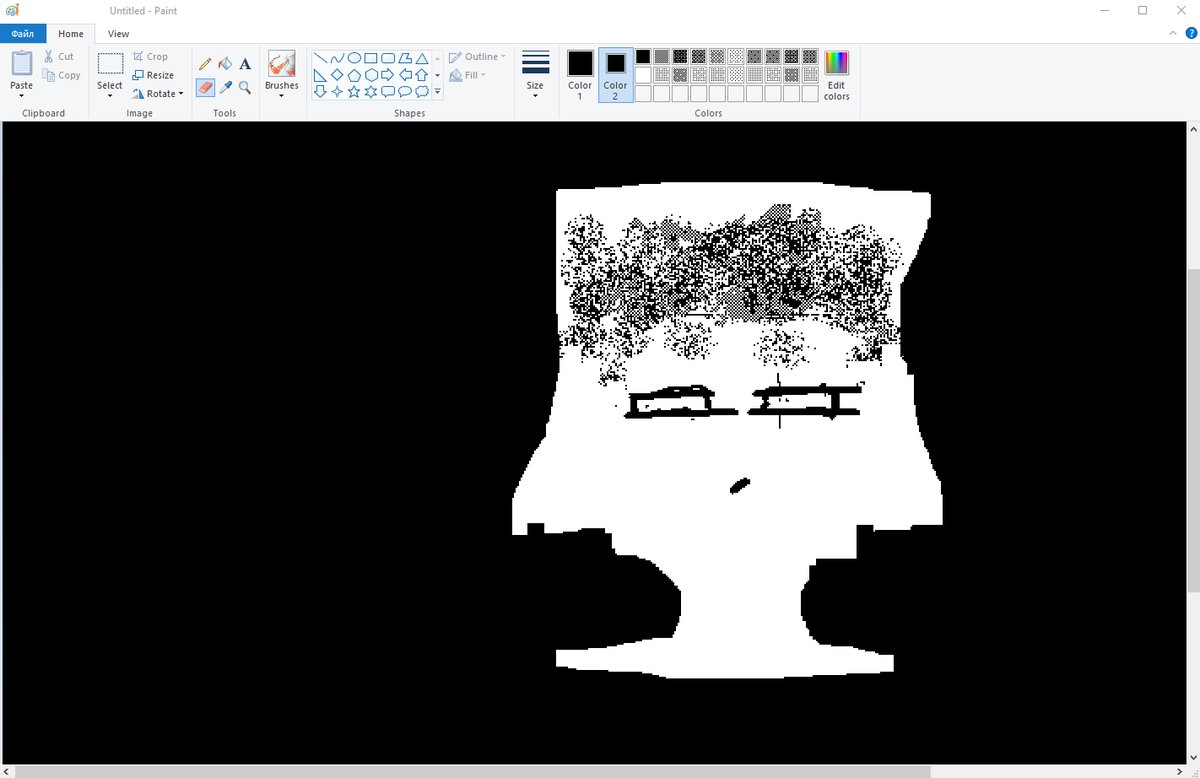Click the Magnifier tool
This screenshot has width=1200, height=778.
(245, 88)
